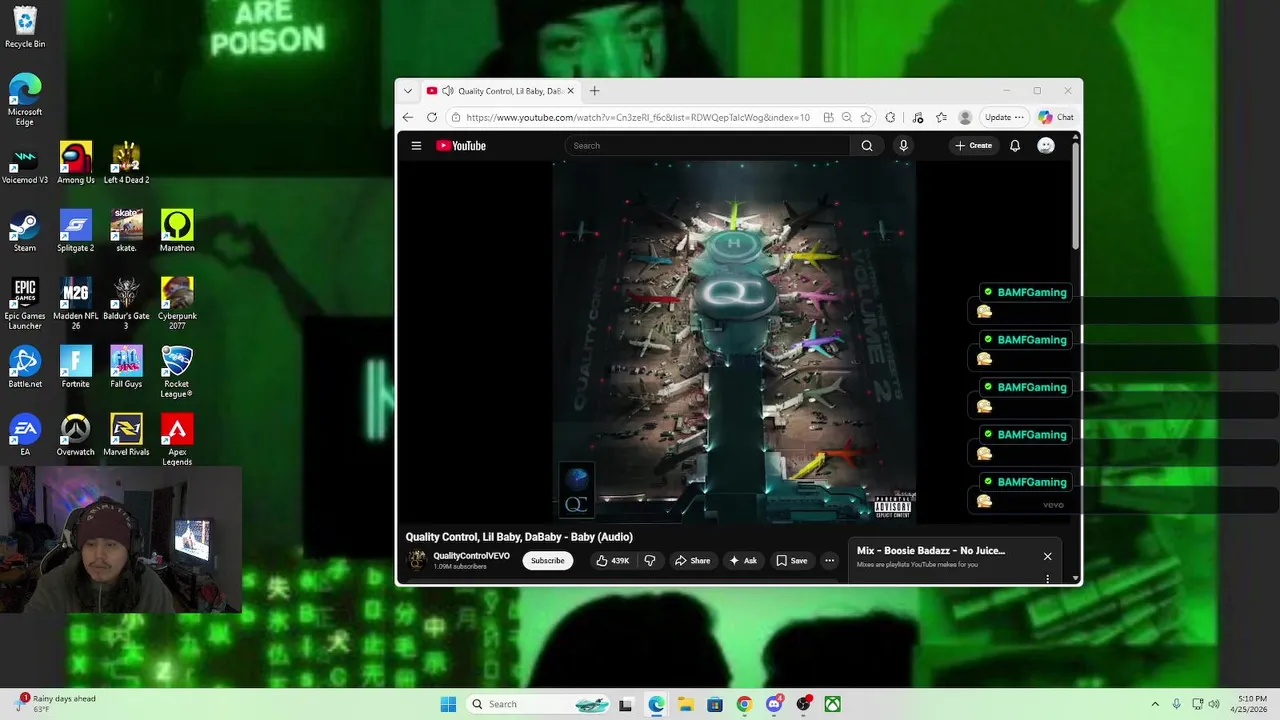Open the Among Us desktop shortcut

tap(76, 164)
